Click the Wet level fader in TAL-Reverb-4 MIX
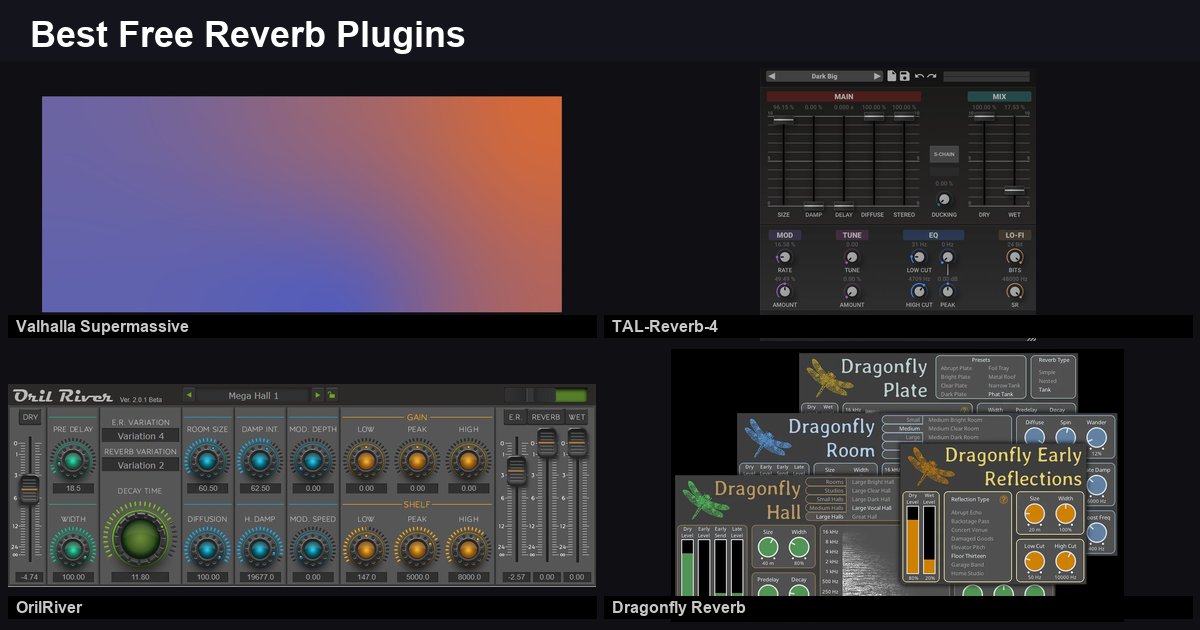 point(1013,190)
